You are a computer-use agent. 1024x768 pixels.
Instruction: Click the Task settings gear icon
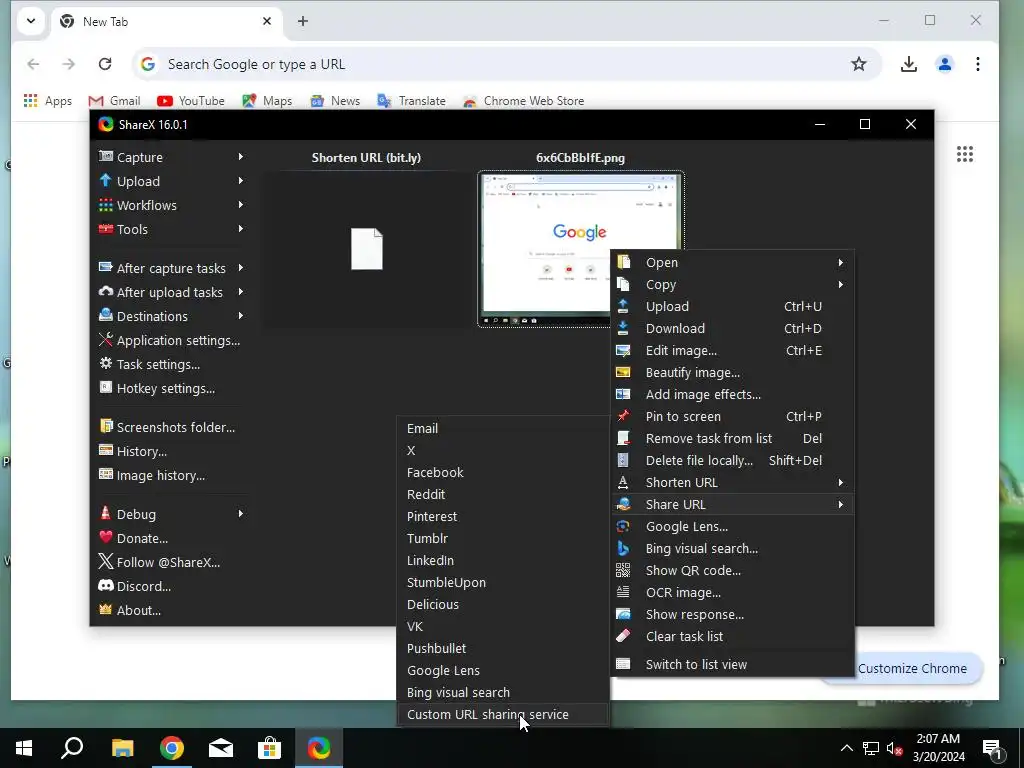tap(105, 364)
